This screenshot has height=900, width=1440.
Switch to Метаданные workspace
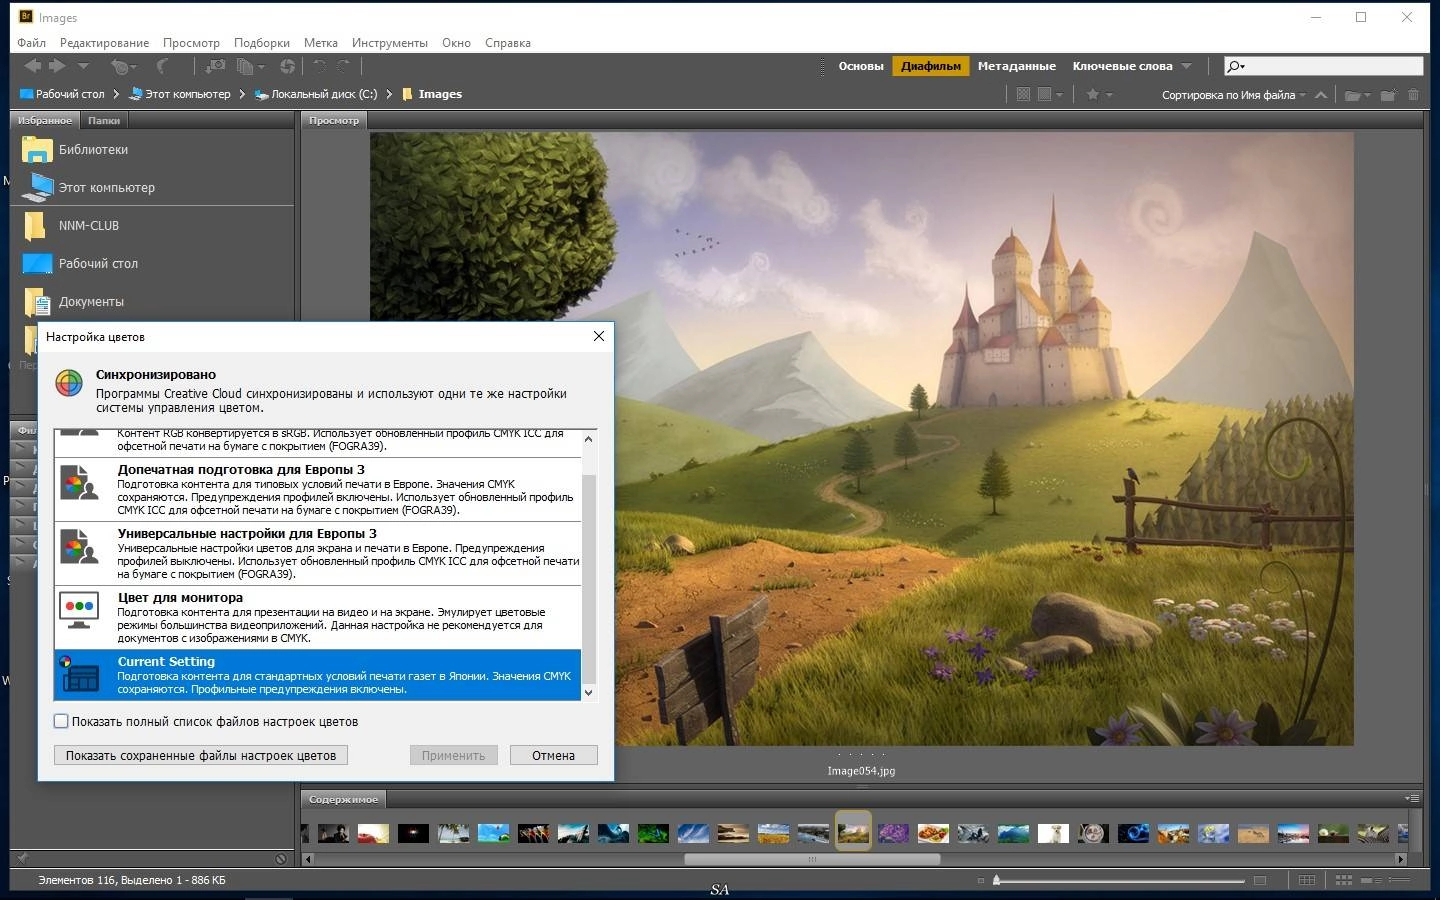1017,66
